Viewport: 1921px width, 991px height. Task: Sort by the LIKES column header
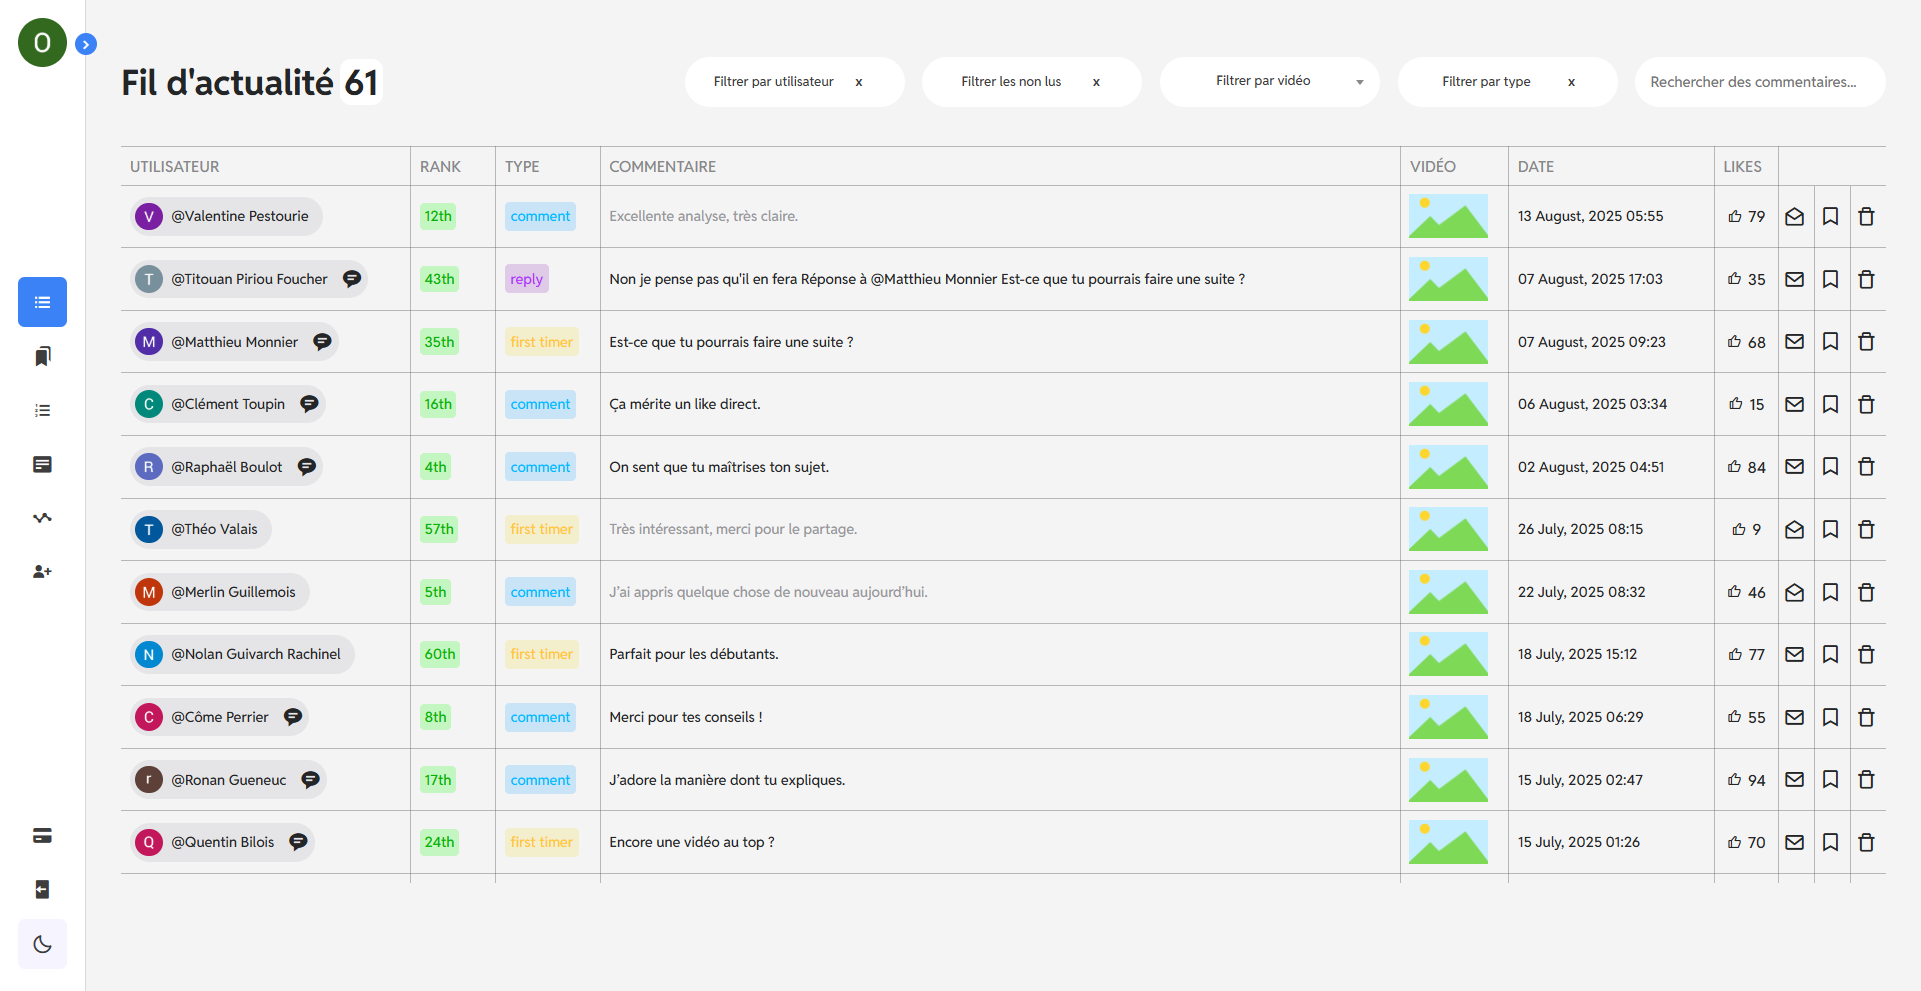point(1742,167)
